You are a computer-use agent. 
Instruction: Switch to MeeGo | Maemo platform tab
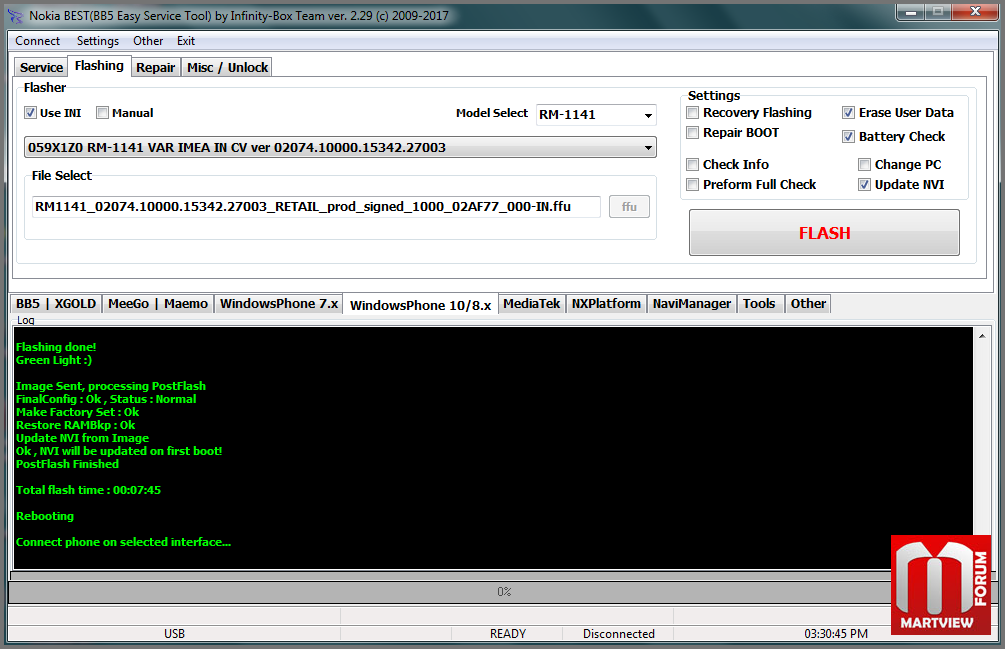[x=158, y=304]
